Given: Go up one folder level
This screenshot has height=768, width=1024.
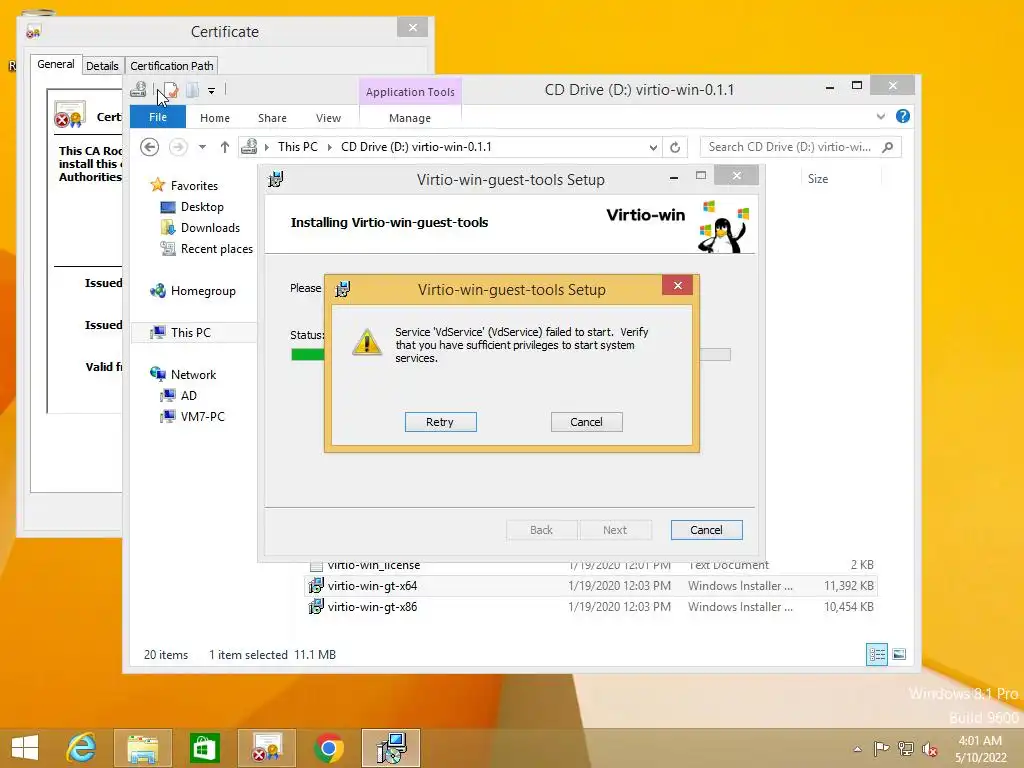Looking at the screenshot, I should pos(225,147).
